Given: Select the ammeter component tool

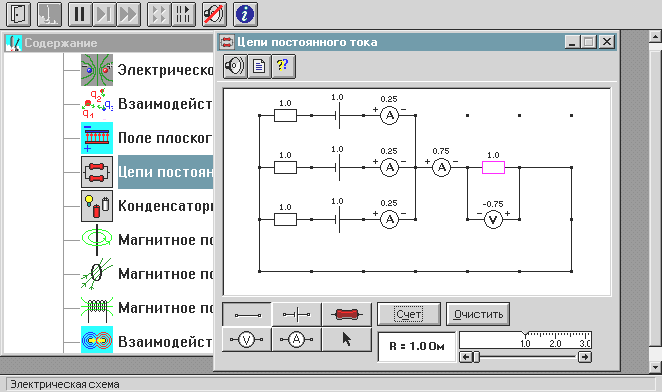Looking at the screenshot, I should pyautogui.click(x=296, y=339).
